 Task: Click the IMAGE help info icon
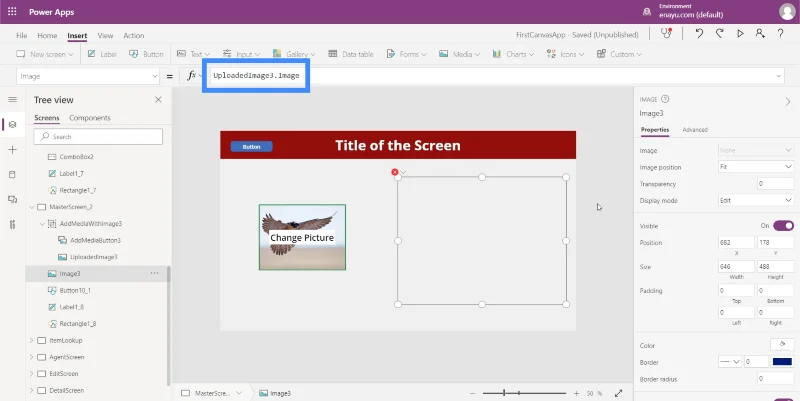coord(665,99)
